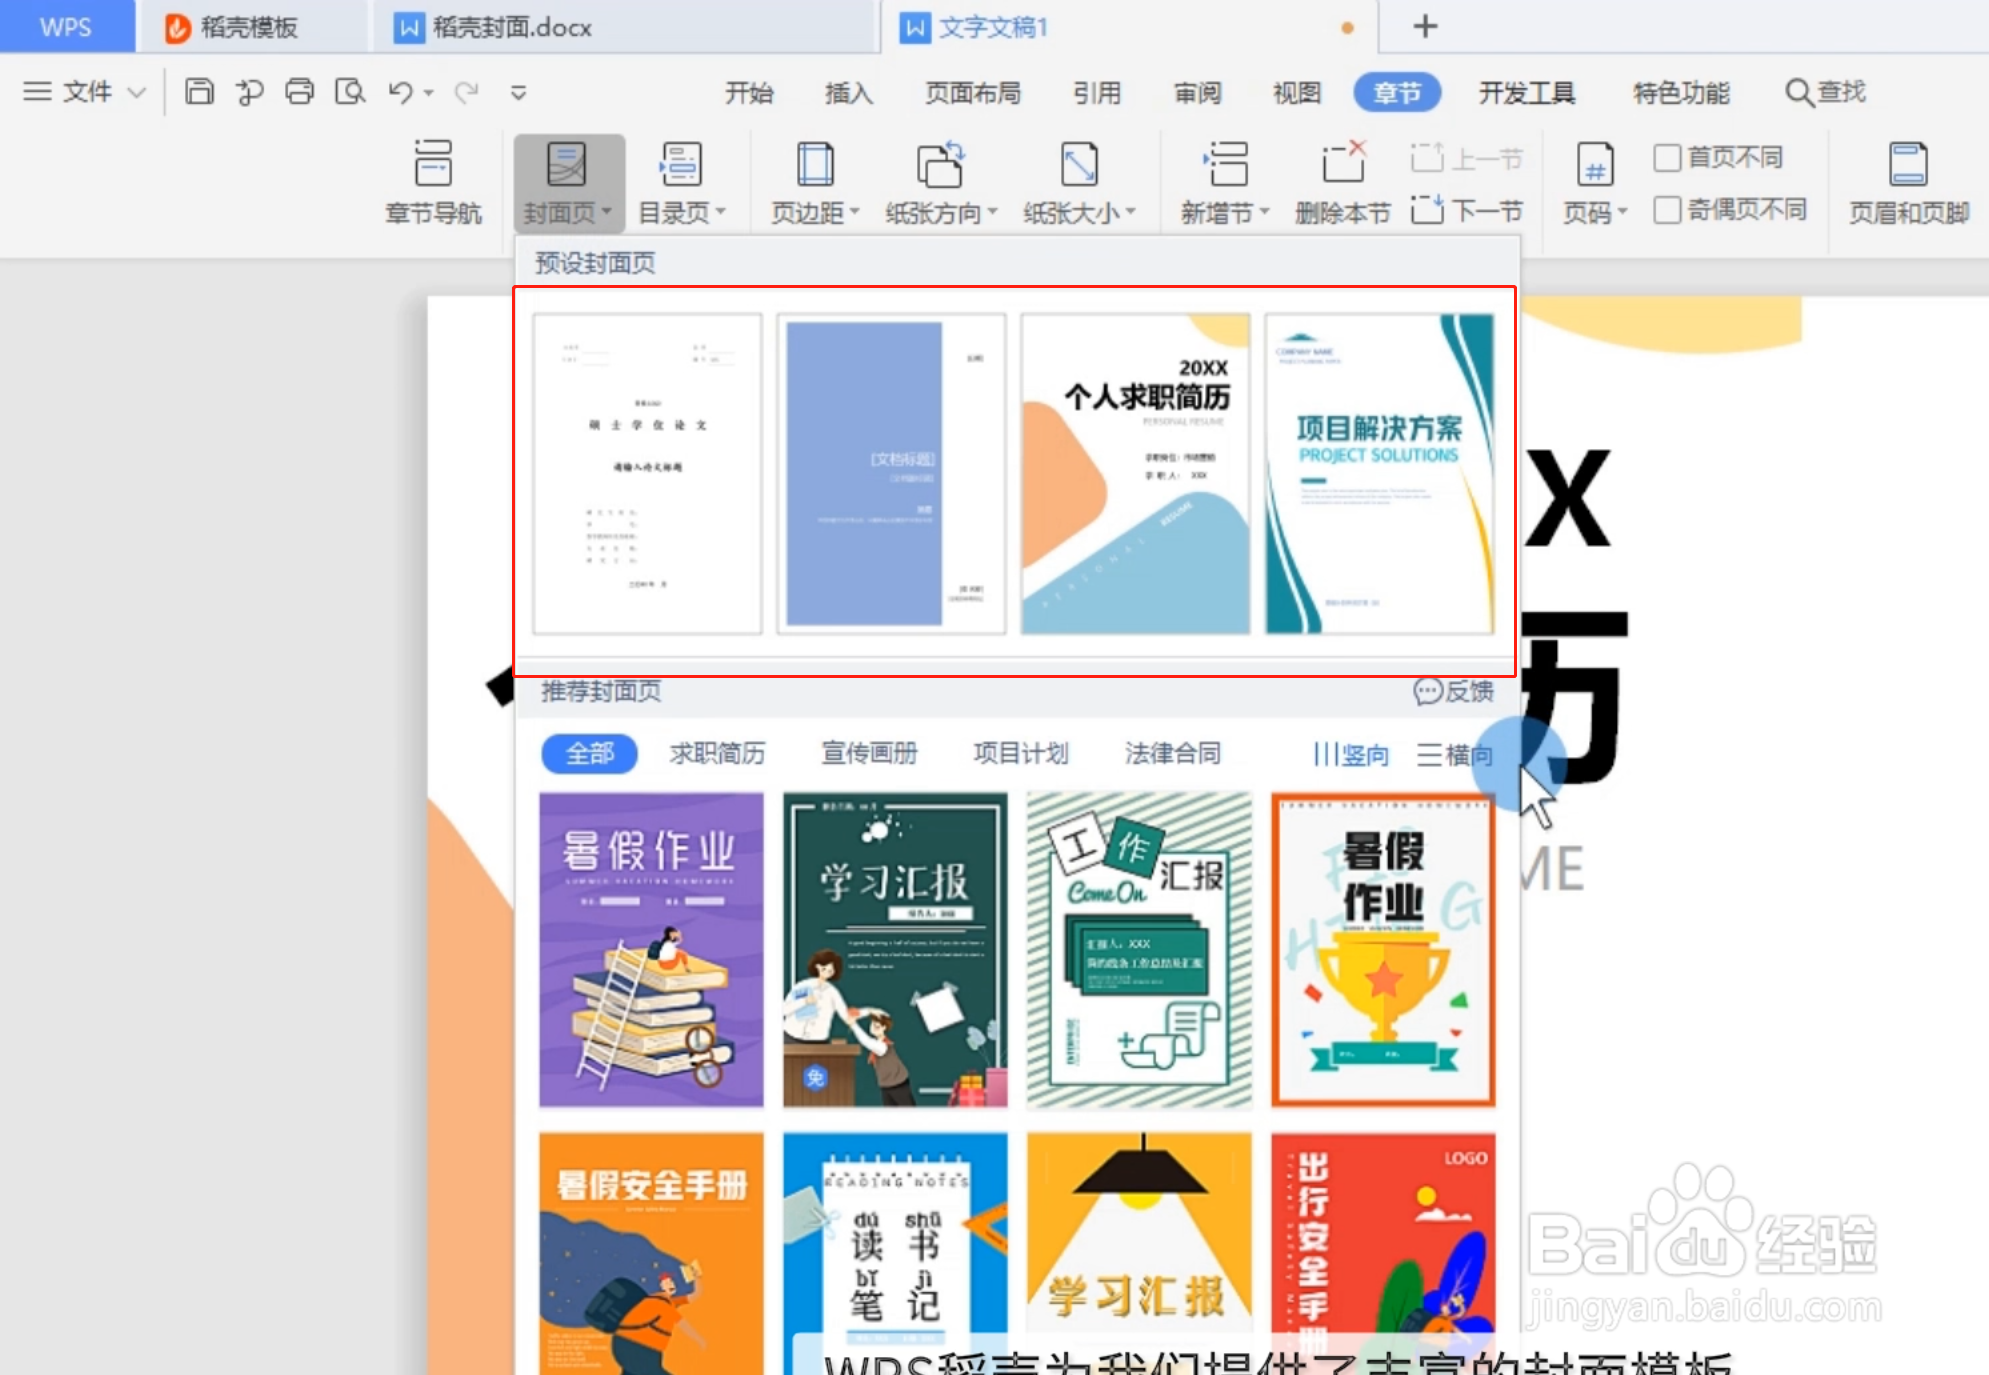The height and width of the screenshot is (1375, 1989).
Task: Enable 奇偶页不同 checkbox
Action: coord(1666,210)
